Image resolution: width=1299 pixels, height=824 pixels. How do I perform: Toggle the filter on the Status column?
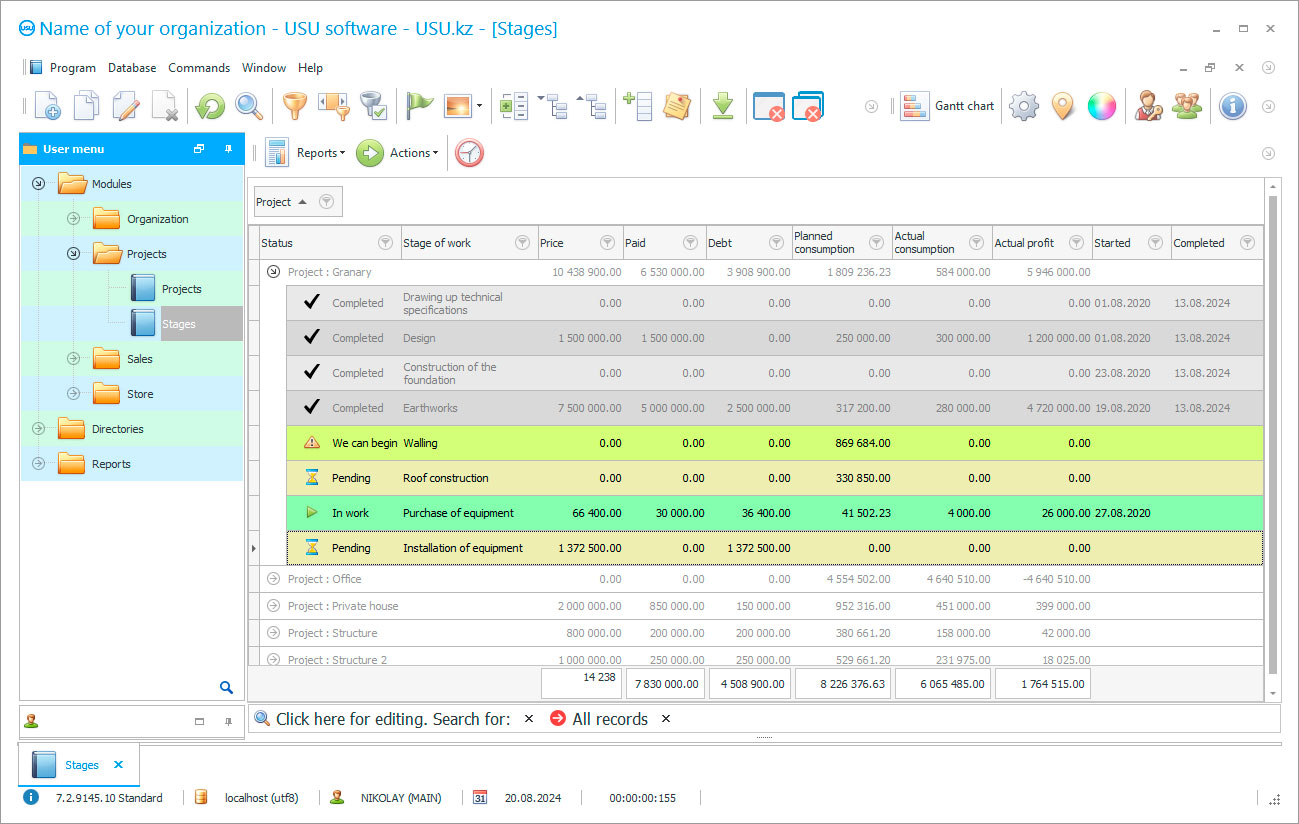pos(386,242)
